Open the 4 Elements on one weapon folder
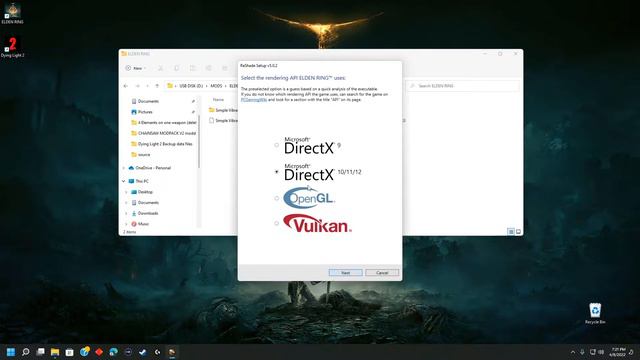Image resolution: width=640 pixels, height=360 pixels. tap(163, 122)
